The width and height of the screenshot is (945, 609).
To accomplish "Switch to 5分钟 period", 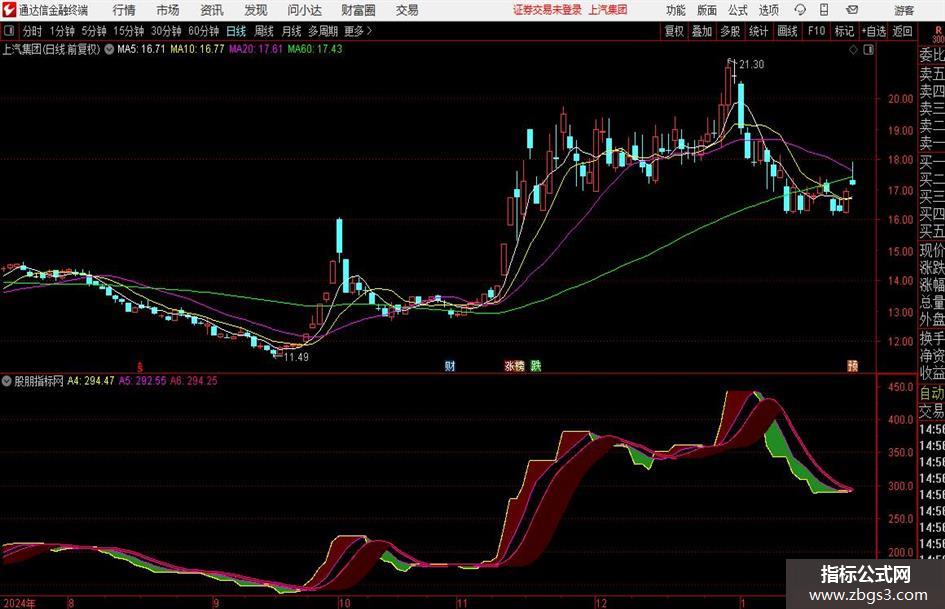I will [x=93, y=31].
